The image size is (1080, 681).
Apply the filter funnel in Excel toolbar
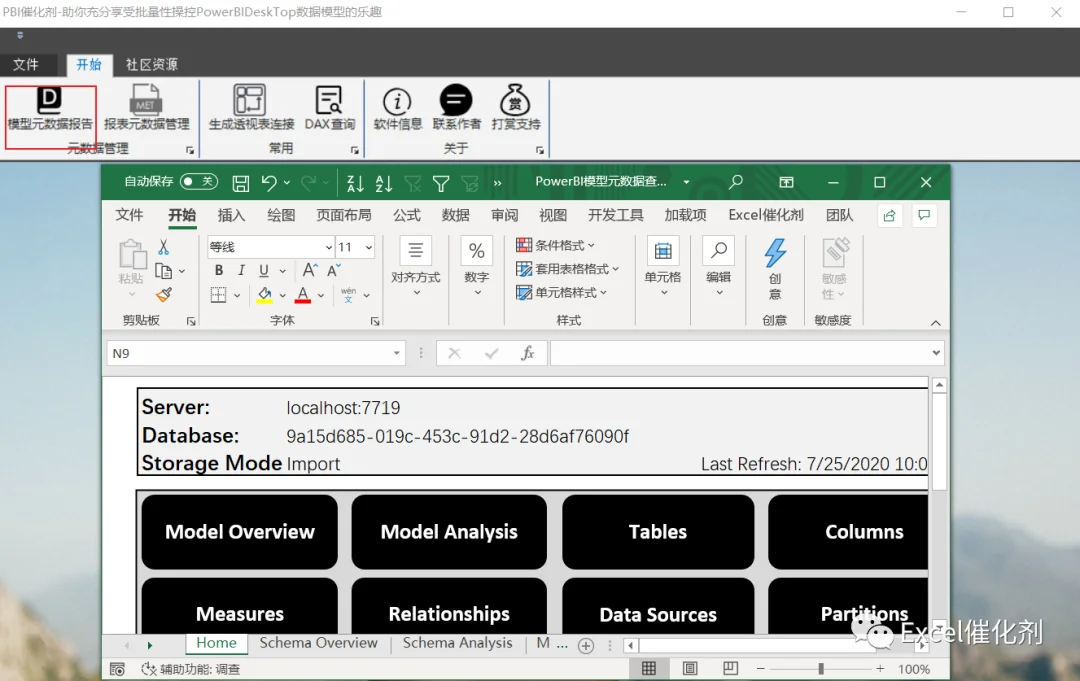441,182
